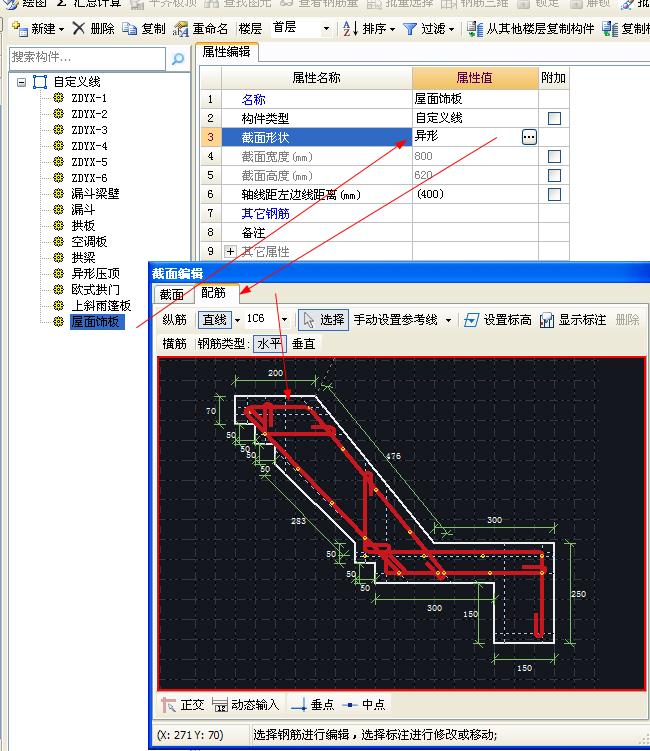The image size is (650, 751).
Task: Collapse the 自定义线 tree node
Action: click(21, 82)
